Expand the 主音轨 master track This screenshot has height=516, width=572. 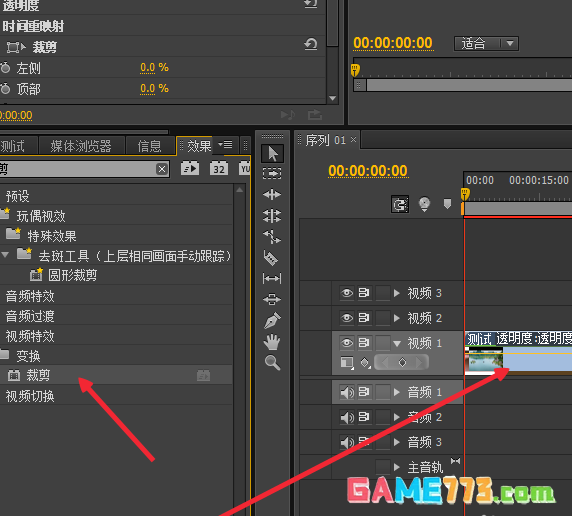coord(397,467)
